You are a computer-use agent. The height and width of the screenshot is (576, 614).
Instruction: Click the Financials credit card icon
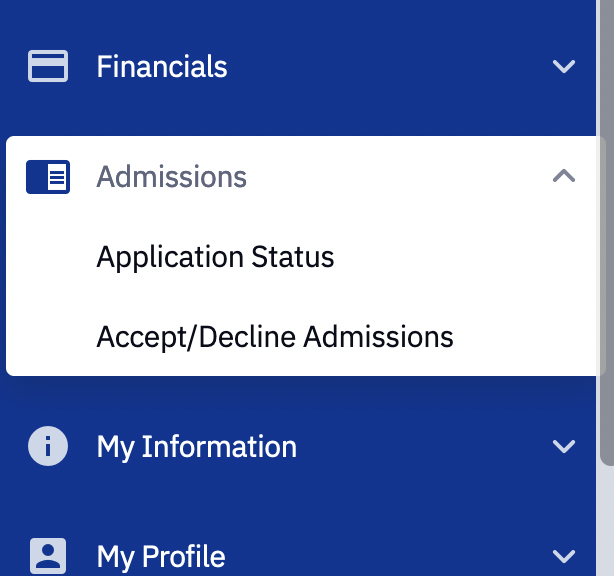(48, 67)
